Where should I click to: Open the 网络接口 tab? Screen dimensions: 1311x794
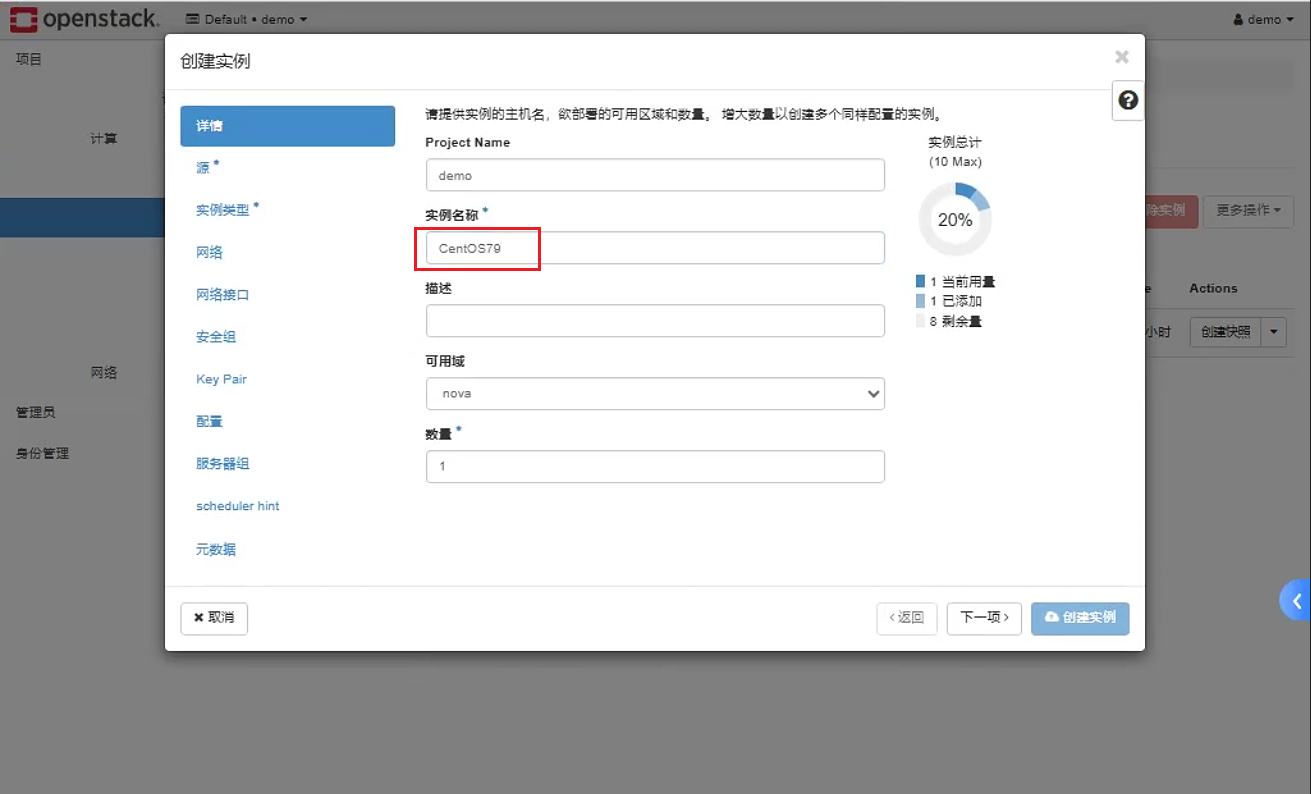click(223, 295)
